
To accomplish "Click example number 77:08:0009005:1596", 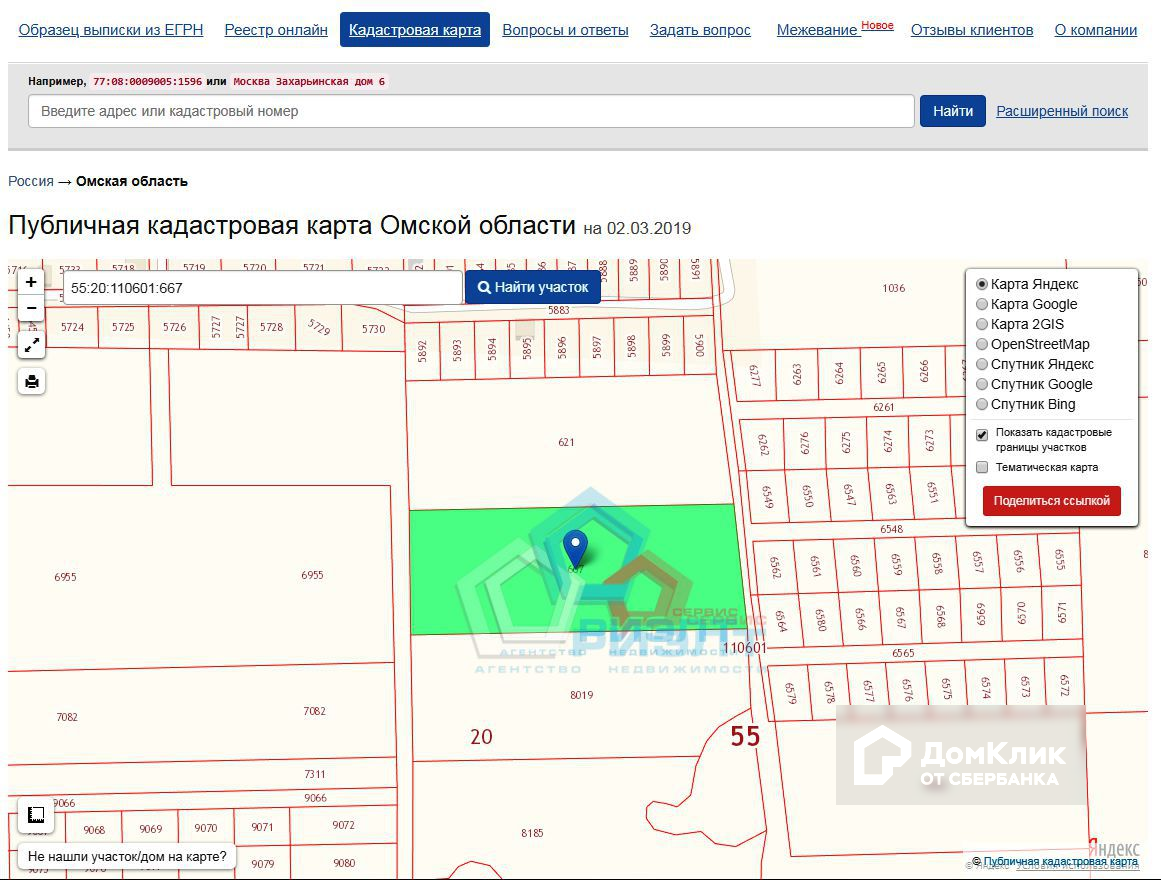I will [147, 81].
